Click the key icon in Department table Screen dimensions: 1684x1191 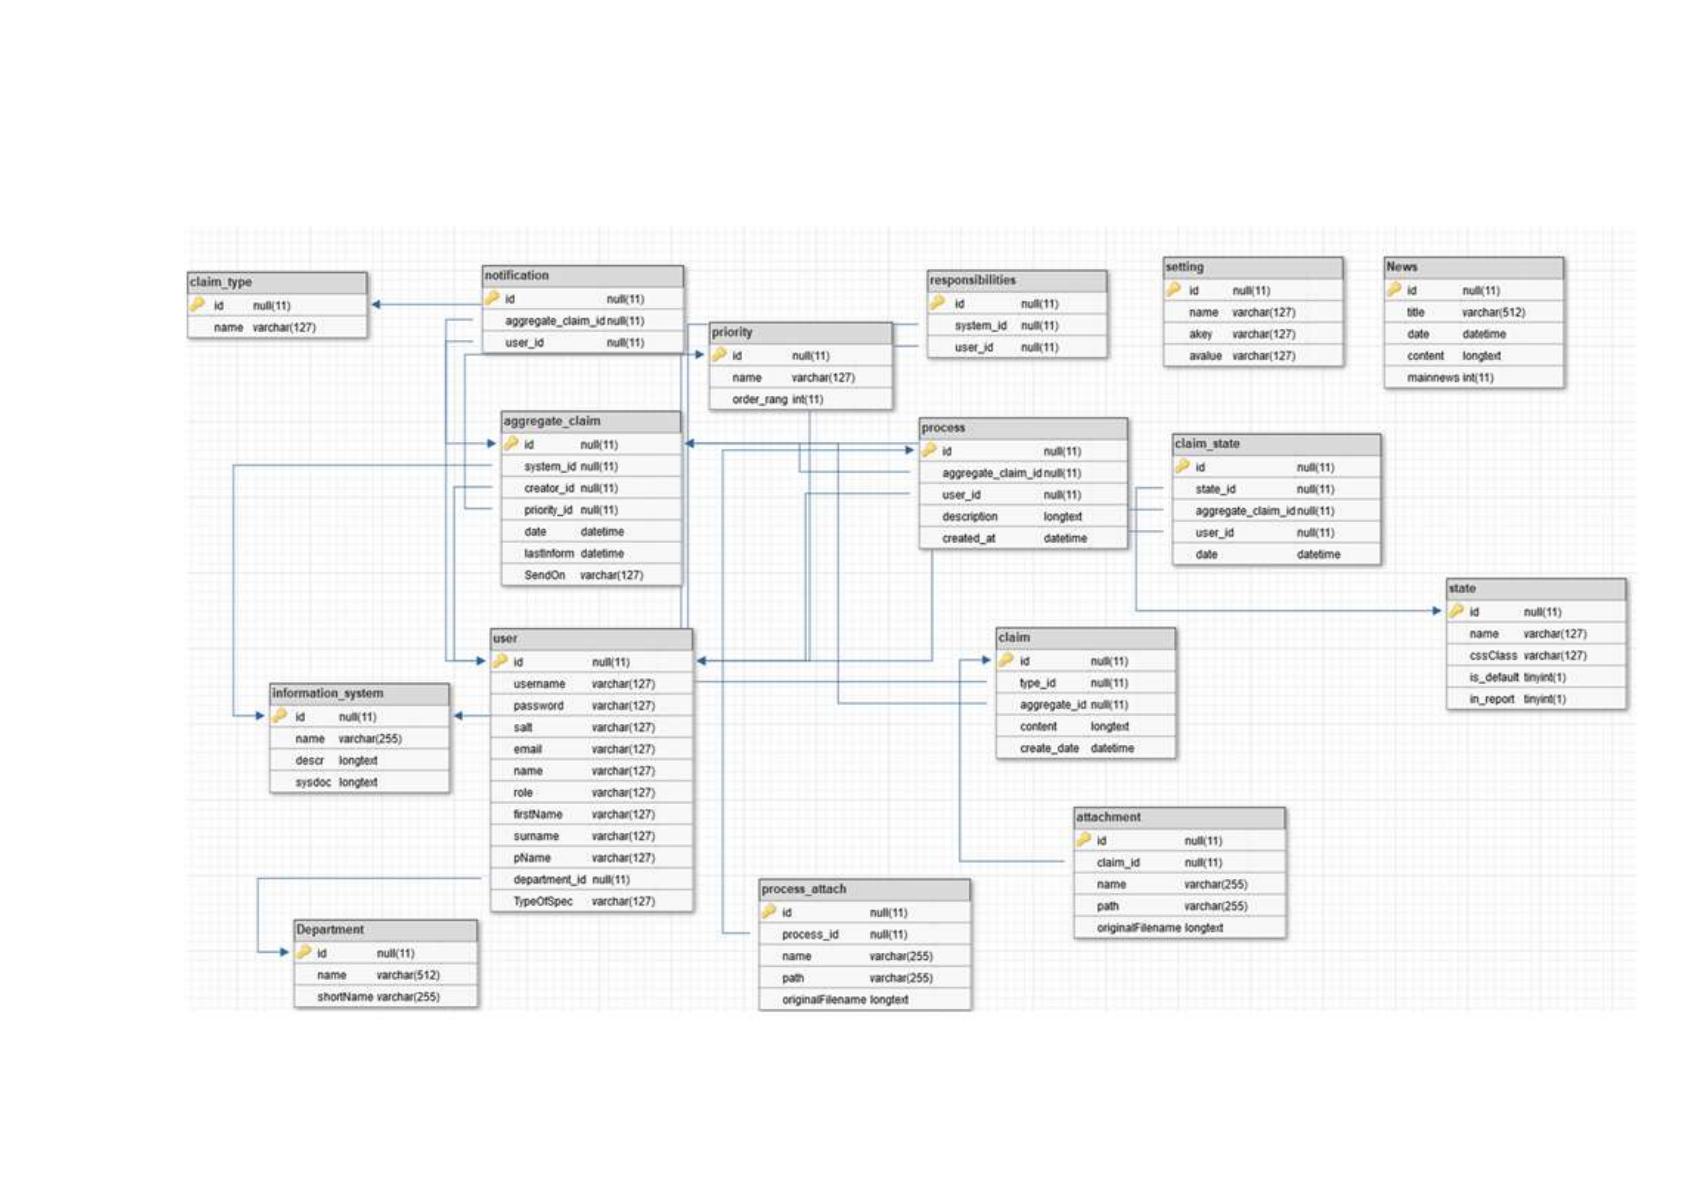coord(304,952)
